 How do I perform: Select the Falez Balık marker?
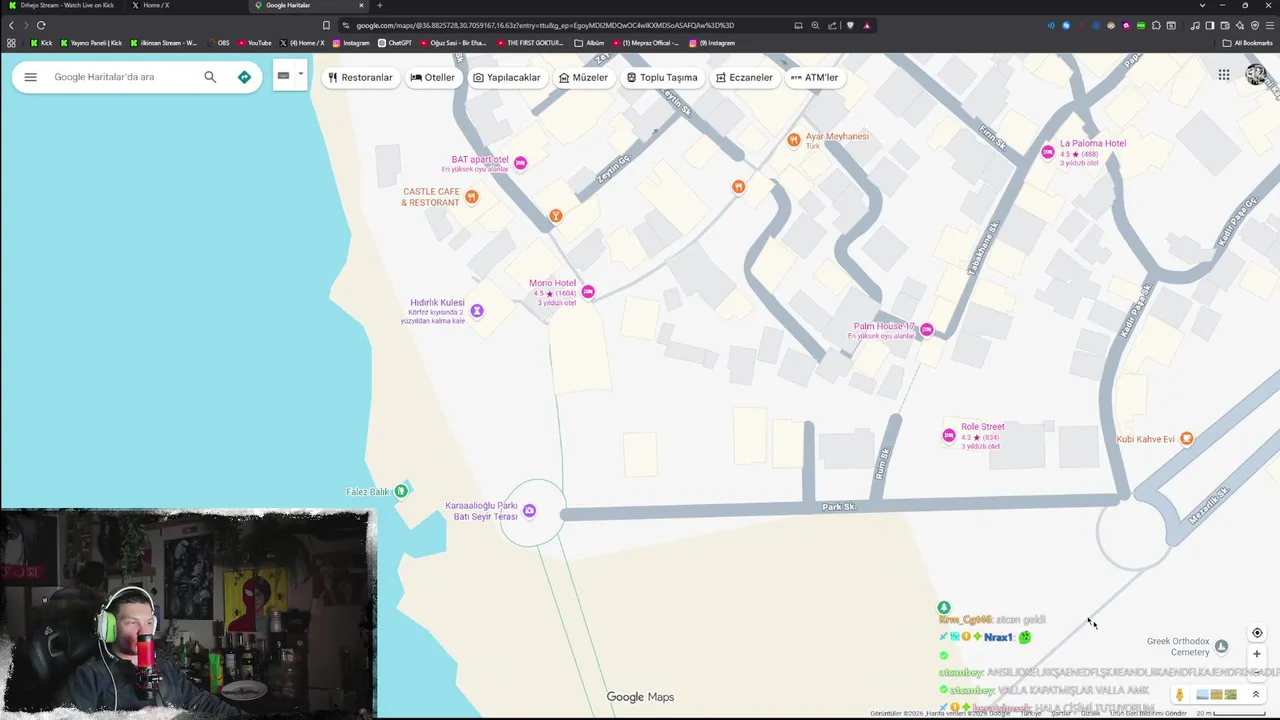[401, 490]
